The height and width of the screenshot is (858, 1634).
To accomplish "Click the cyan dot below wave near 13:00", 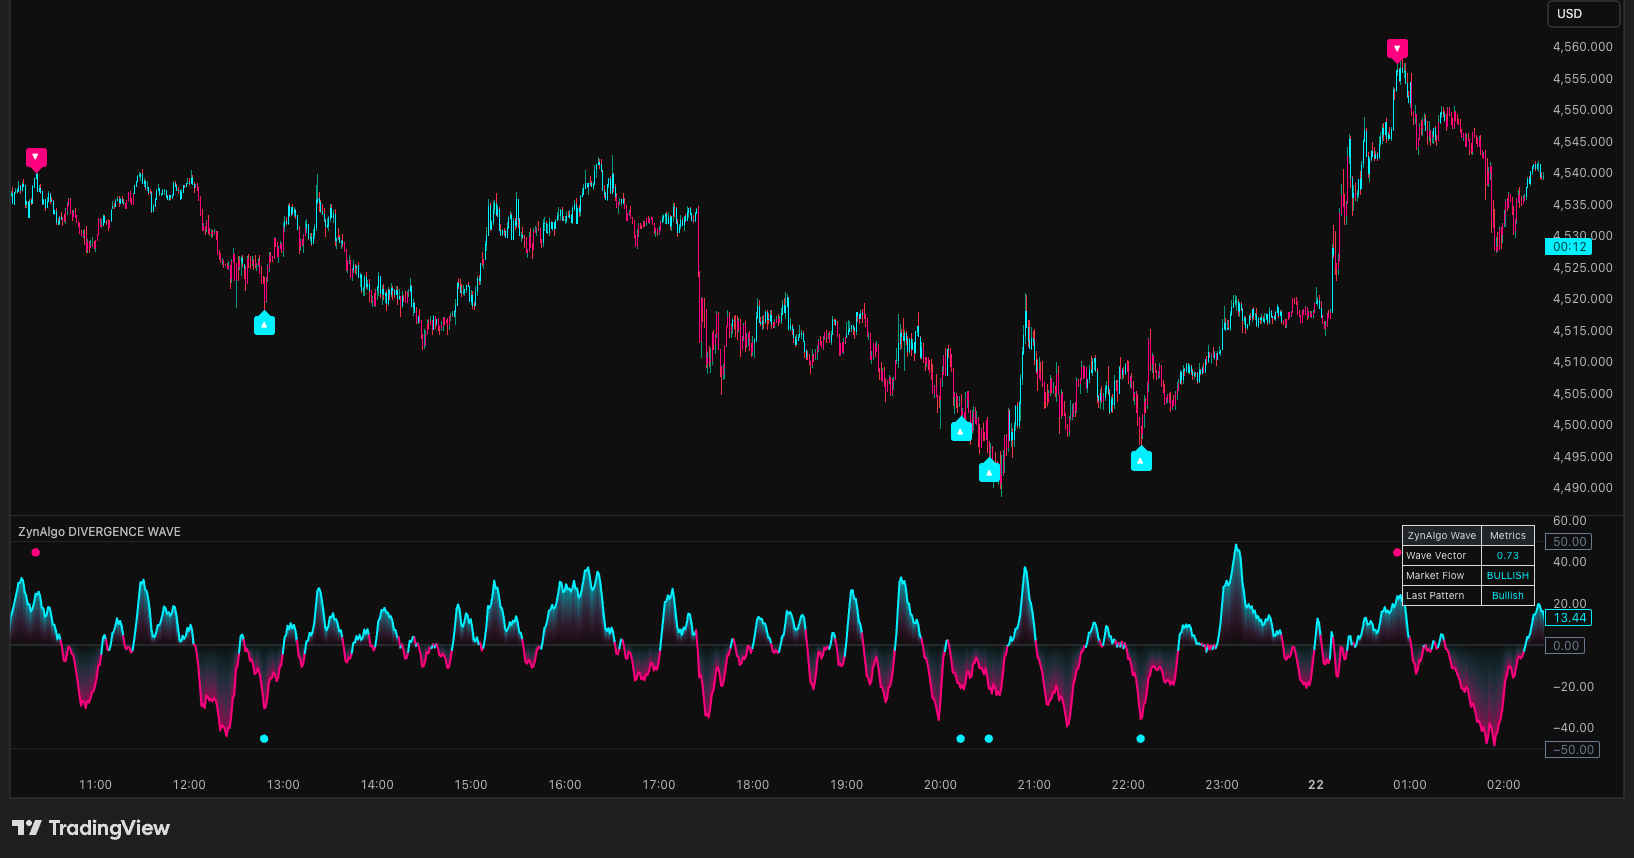I will pos(264,739).
